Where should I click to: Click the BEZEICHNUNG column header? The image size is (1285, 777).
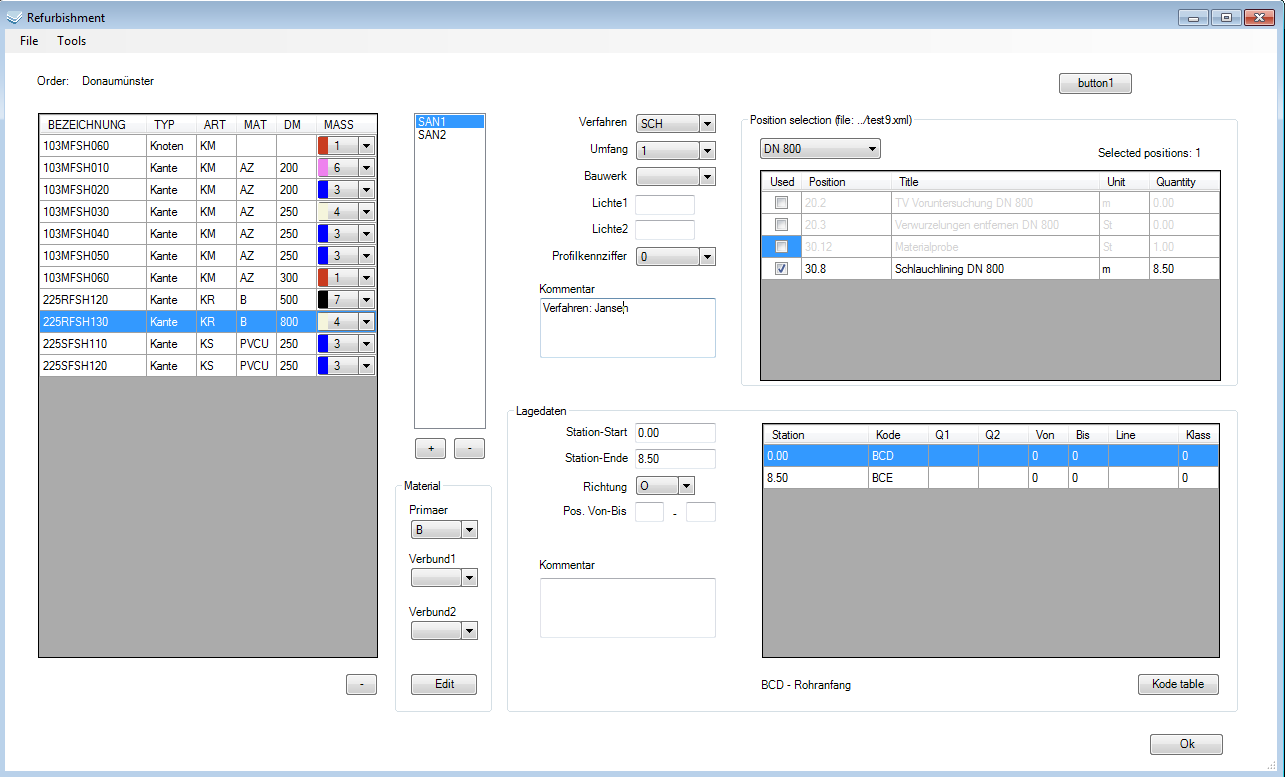93,125
